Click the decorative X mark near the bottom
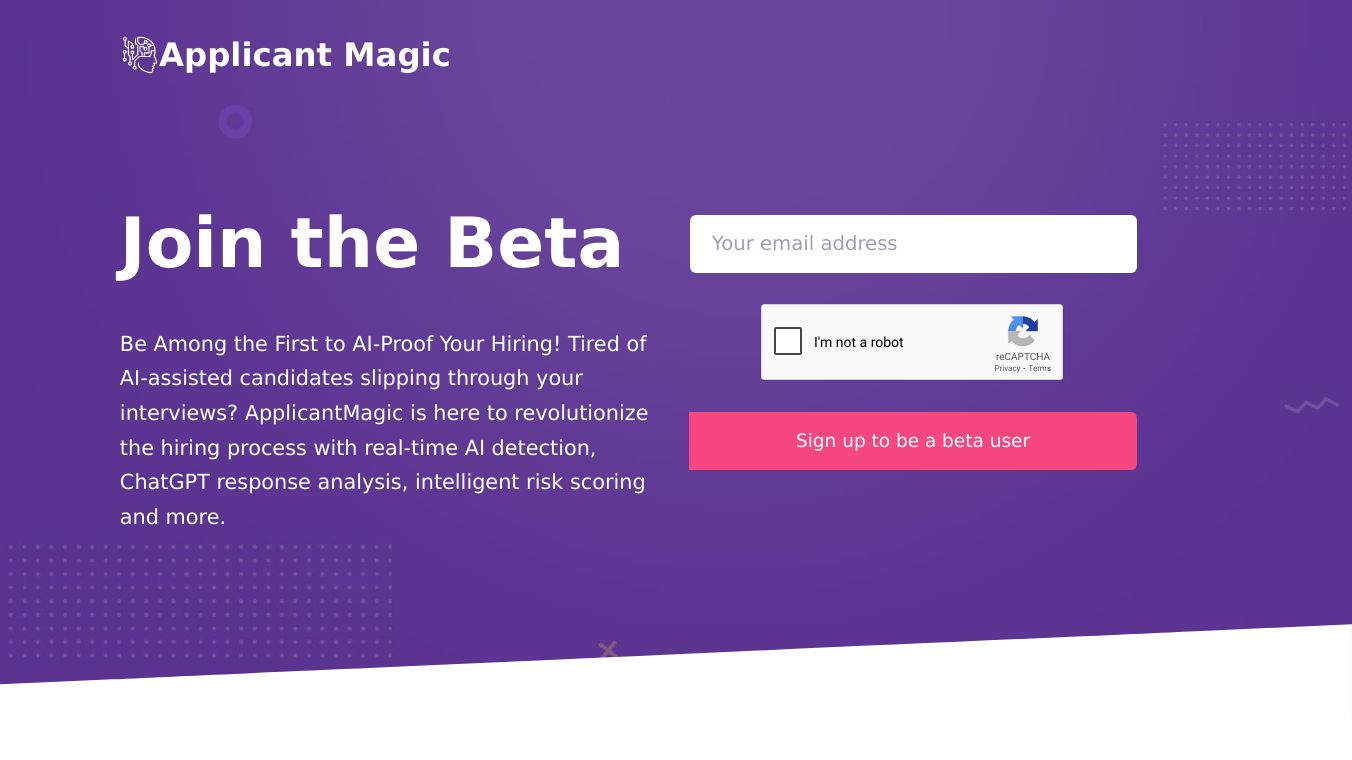This screenshot has height=760, width=1352. pos(607,650)
